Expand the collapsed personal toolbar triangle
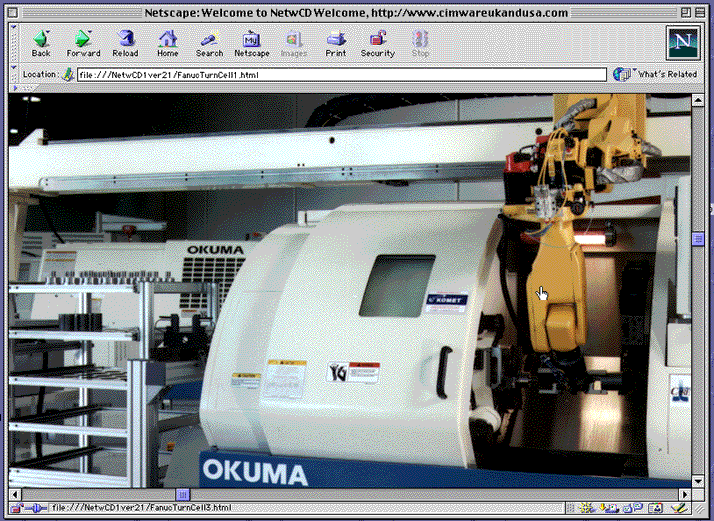Image resolution: width=714 pixels, height=521 pixels. tap(15, 88)
